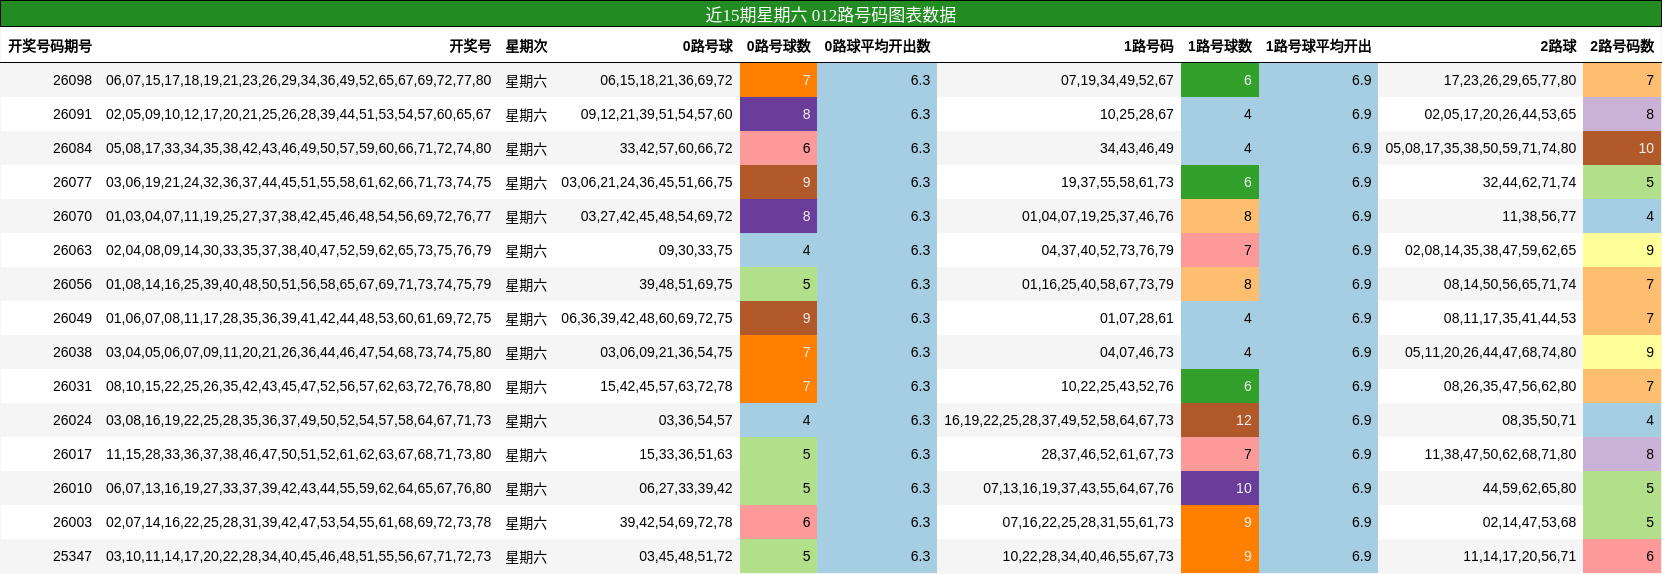Select period number 26017
This screenshot has height=574, width=1662.
pos(72,454)
